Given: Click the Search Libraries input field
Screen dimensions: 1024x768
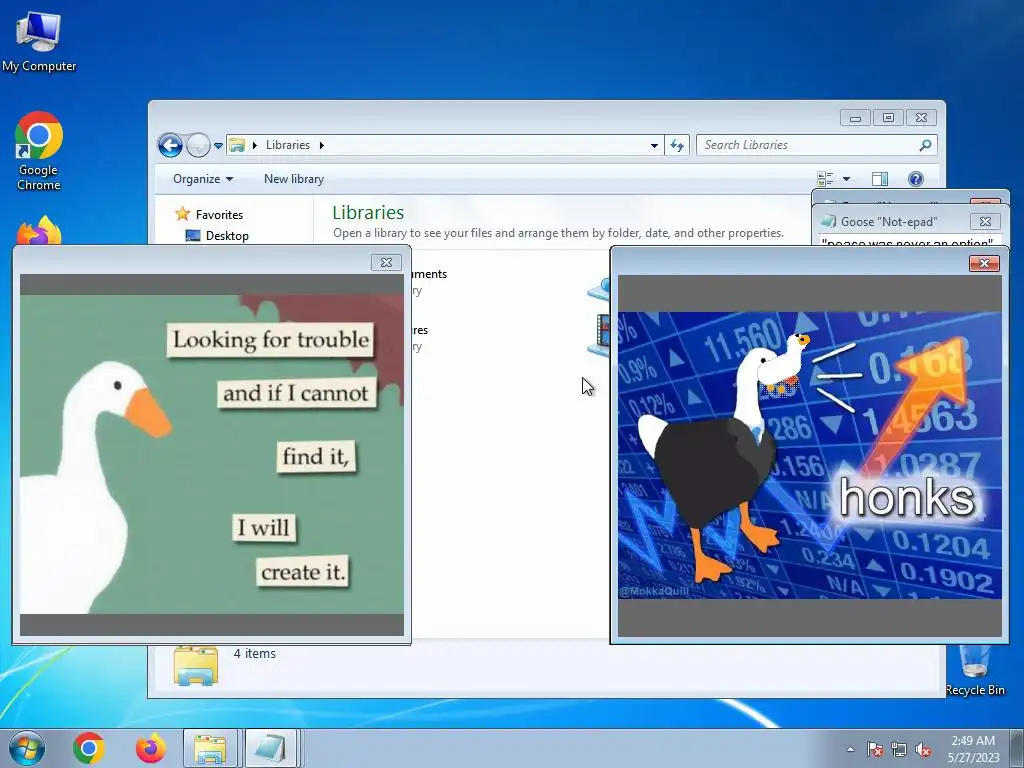Looking at the screenshot, I should 817,145.
